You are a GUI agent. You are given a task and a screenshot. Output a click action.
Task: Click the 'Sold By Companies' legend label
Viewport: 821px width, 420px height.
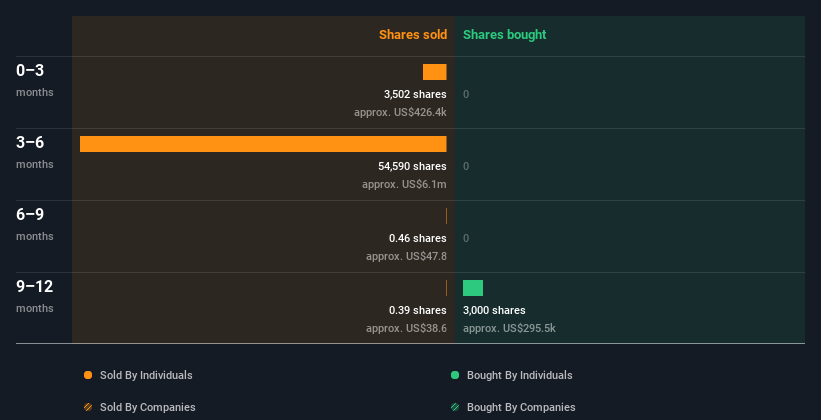[148, 407]
